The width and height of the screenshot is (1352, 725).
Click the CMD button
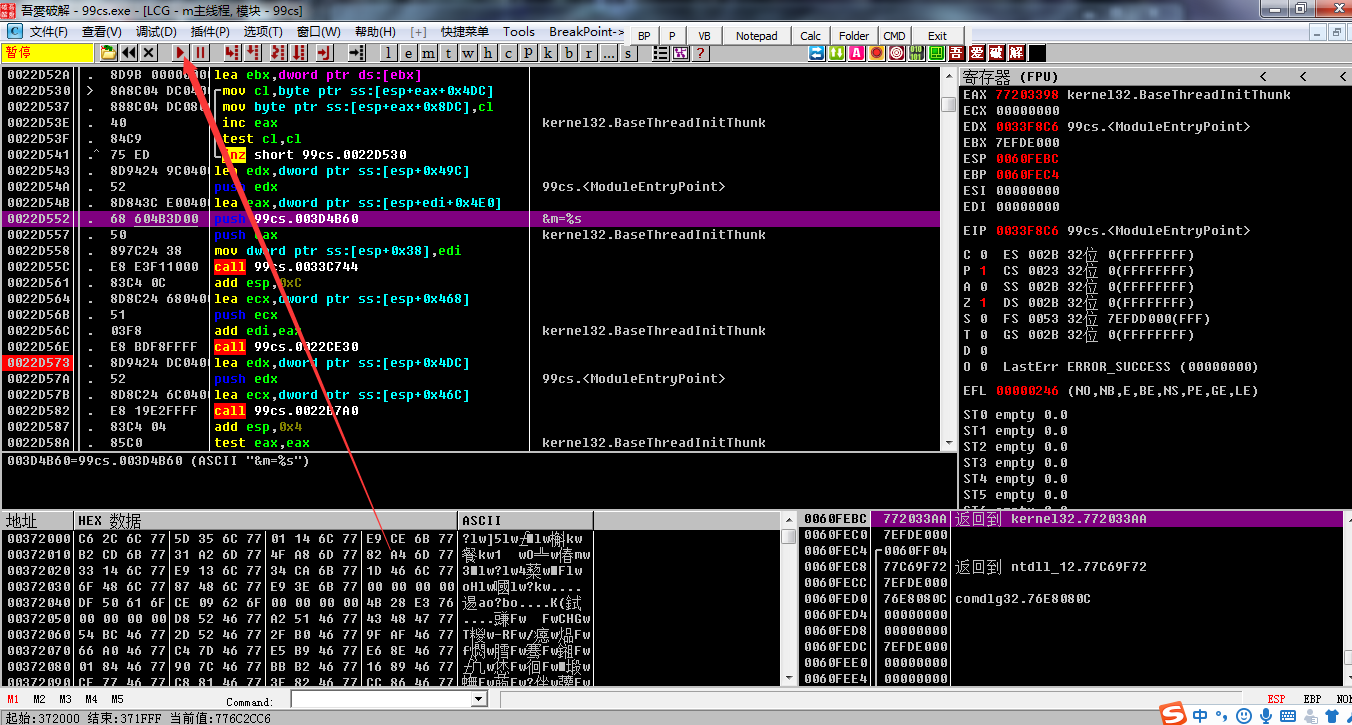pos(894,36)
